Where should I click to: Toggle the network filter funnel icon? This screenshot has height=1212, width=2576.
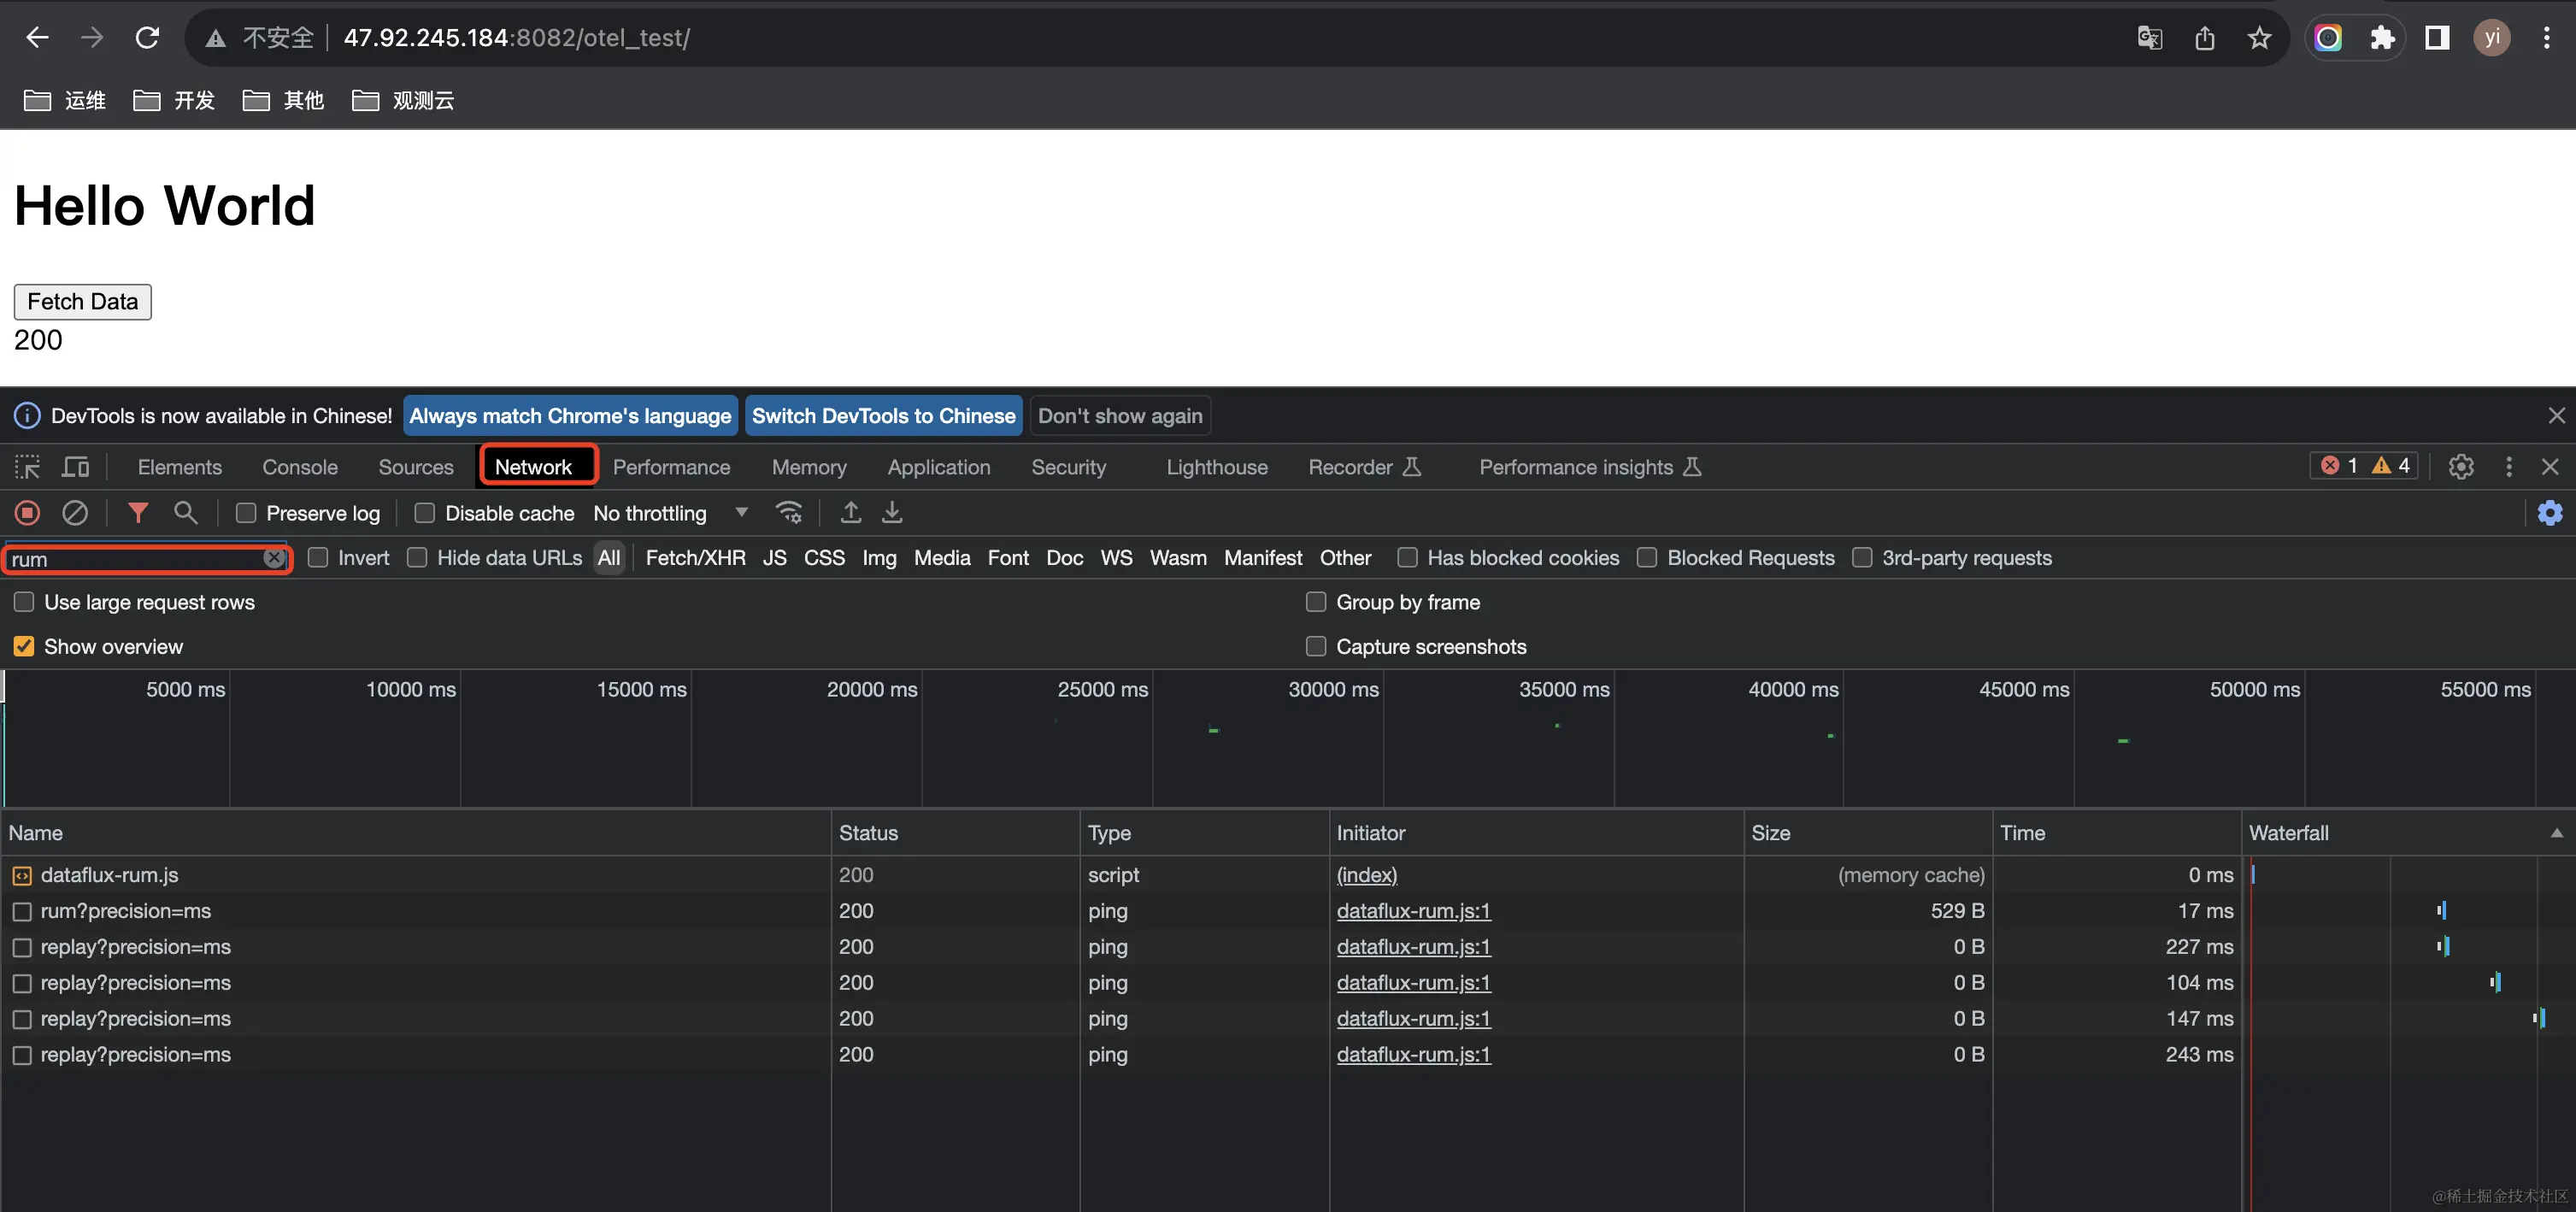(x=138, y=513)
